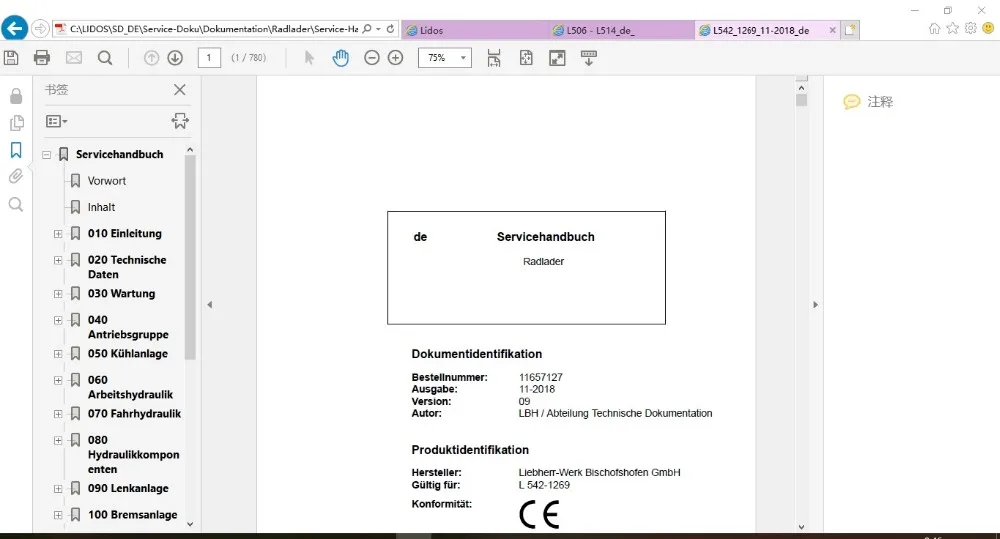Image resolution: width=1000 pixels, height=539 pixels.
Task: Close the L542_1269_11-2018_de tab
Action: [x=832, y=30]
